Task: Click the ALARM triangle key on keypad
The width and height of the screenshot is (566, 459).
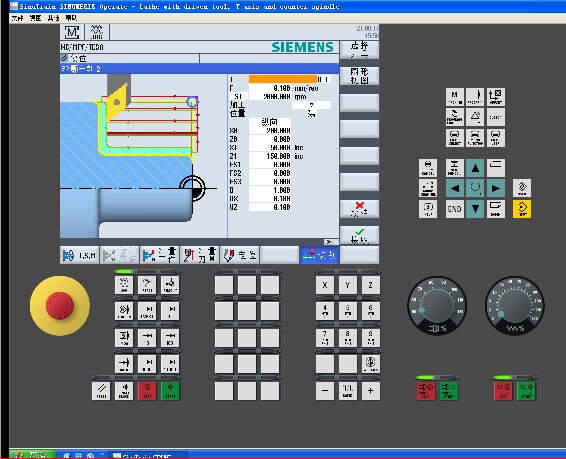Action: 475,117
